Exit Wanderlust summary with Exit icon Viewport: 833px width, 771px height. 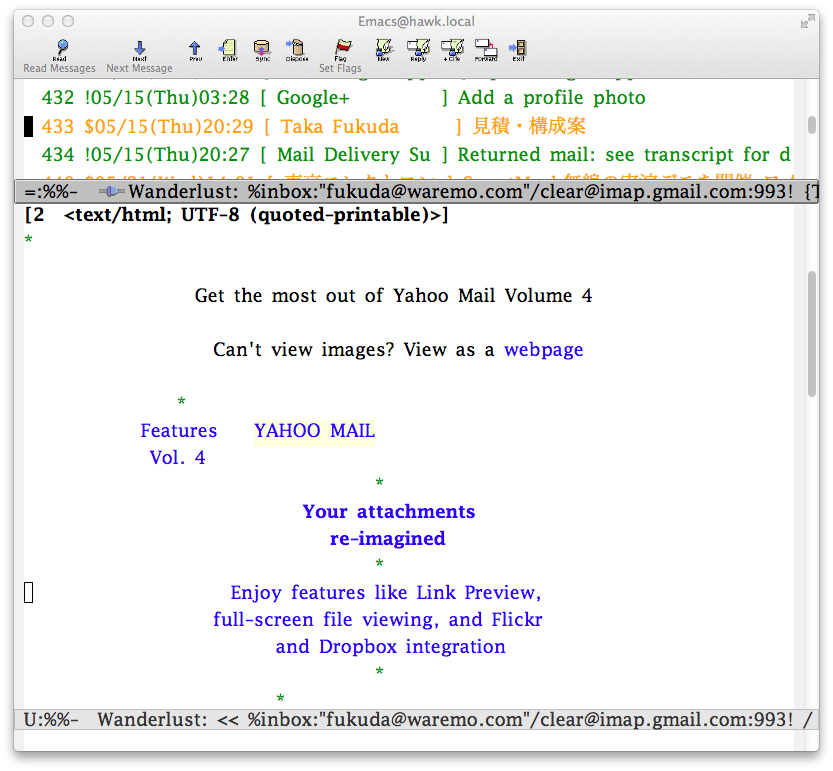518,50
